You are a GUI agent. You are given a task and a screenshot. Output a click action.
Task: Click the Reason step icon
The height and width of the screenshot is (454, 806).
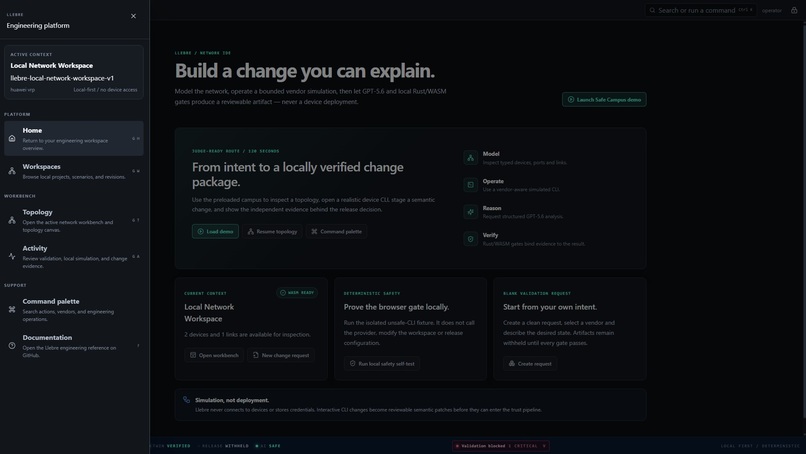[470, 212]
